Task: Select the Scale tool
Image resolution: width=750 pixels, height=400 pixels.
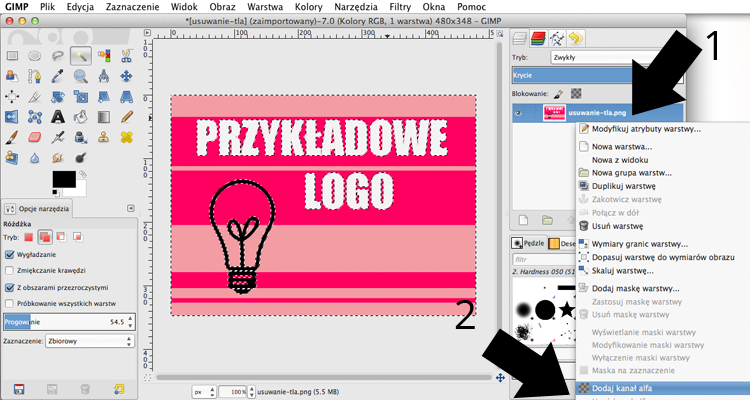Action: coord(80,97)
